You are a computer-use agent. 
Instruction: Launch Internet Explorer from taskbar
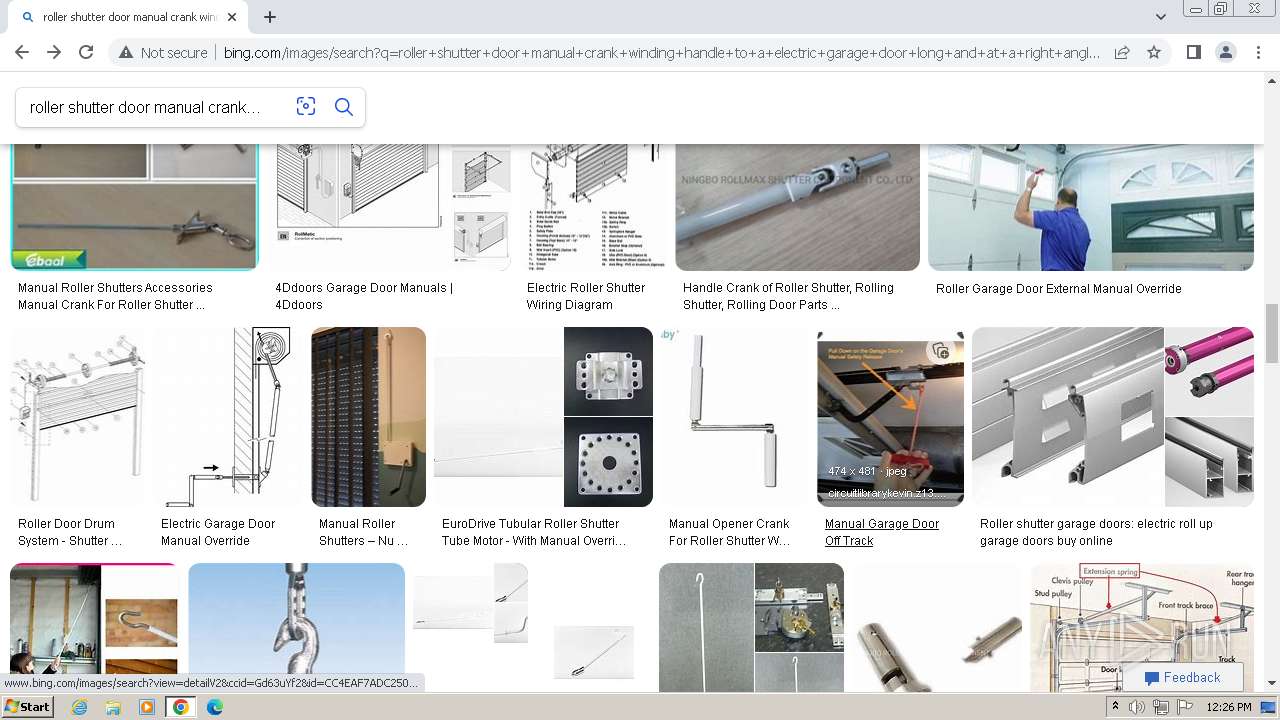[x=80, y=707]
